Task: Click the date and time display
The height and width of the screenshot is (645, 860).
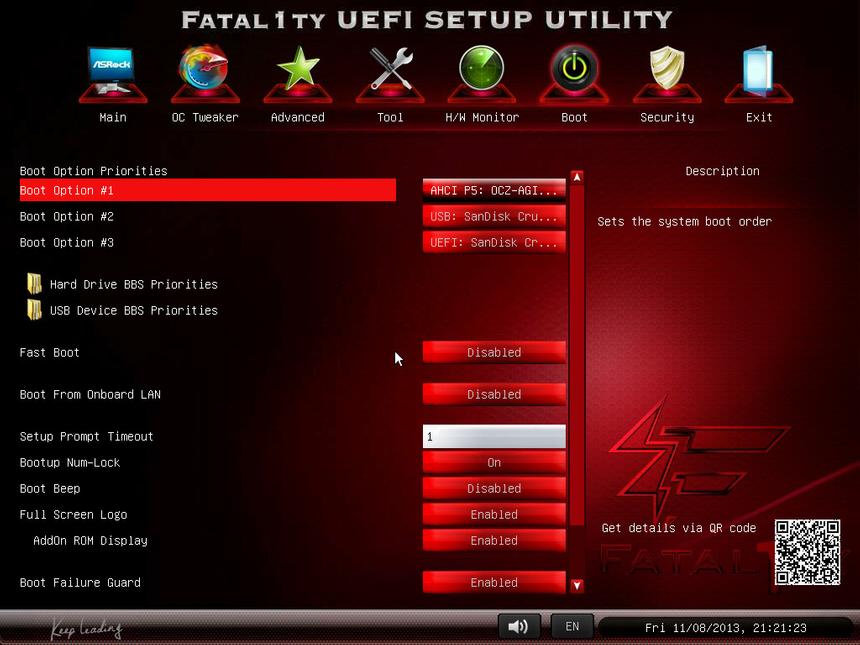Action: (726, 627)
